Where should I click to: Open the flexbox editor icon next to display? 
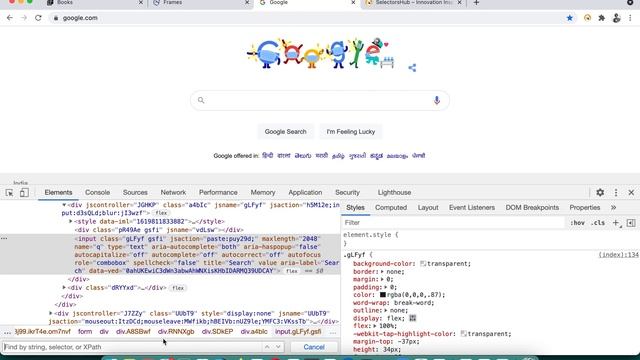click(413, 318)
